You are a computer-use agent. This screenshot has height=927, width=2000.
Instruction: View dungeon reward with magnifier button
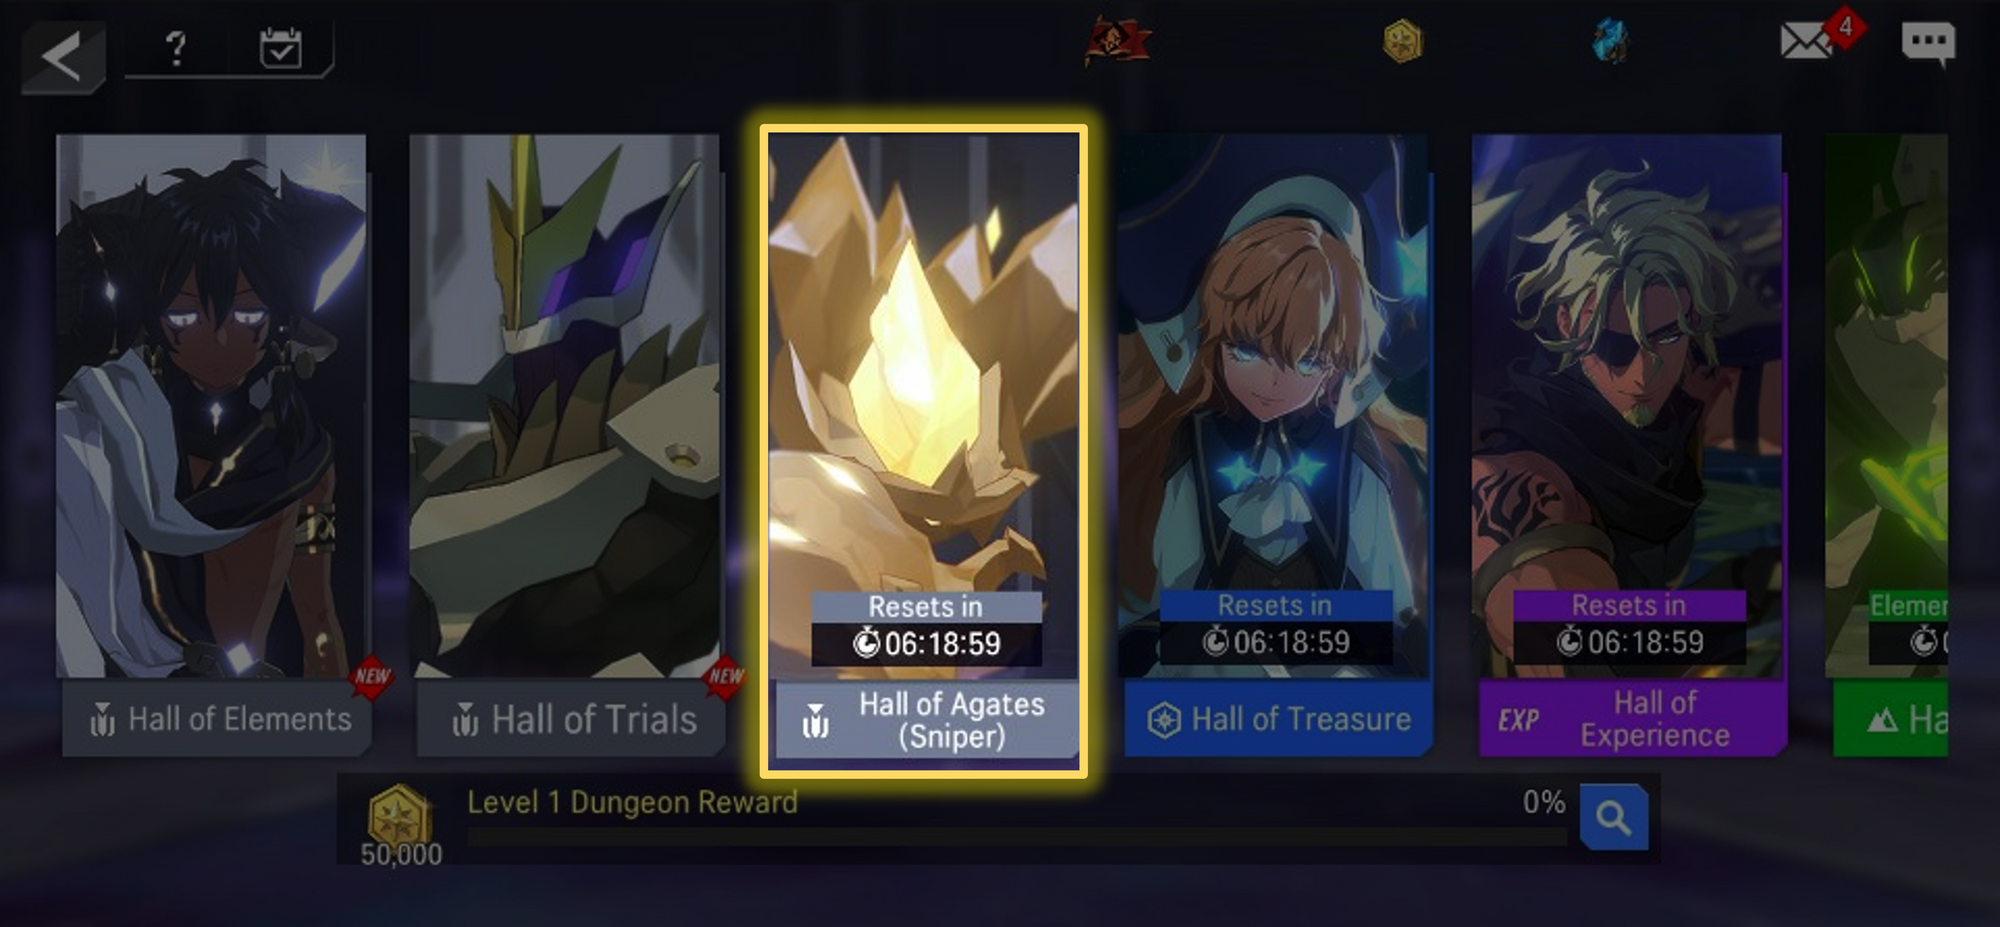click(1613, 817)
